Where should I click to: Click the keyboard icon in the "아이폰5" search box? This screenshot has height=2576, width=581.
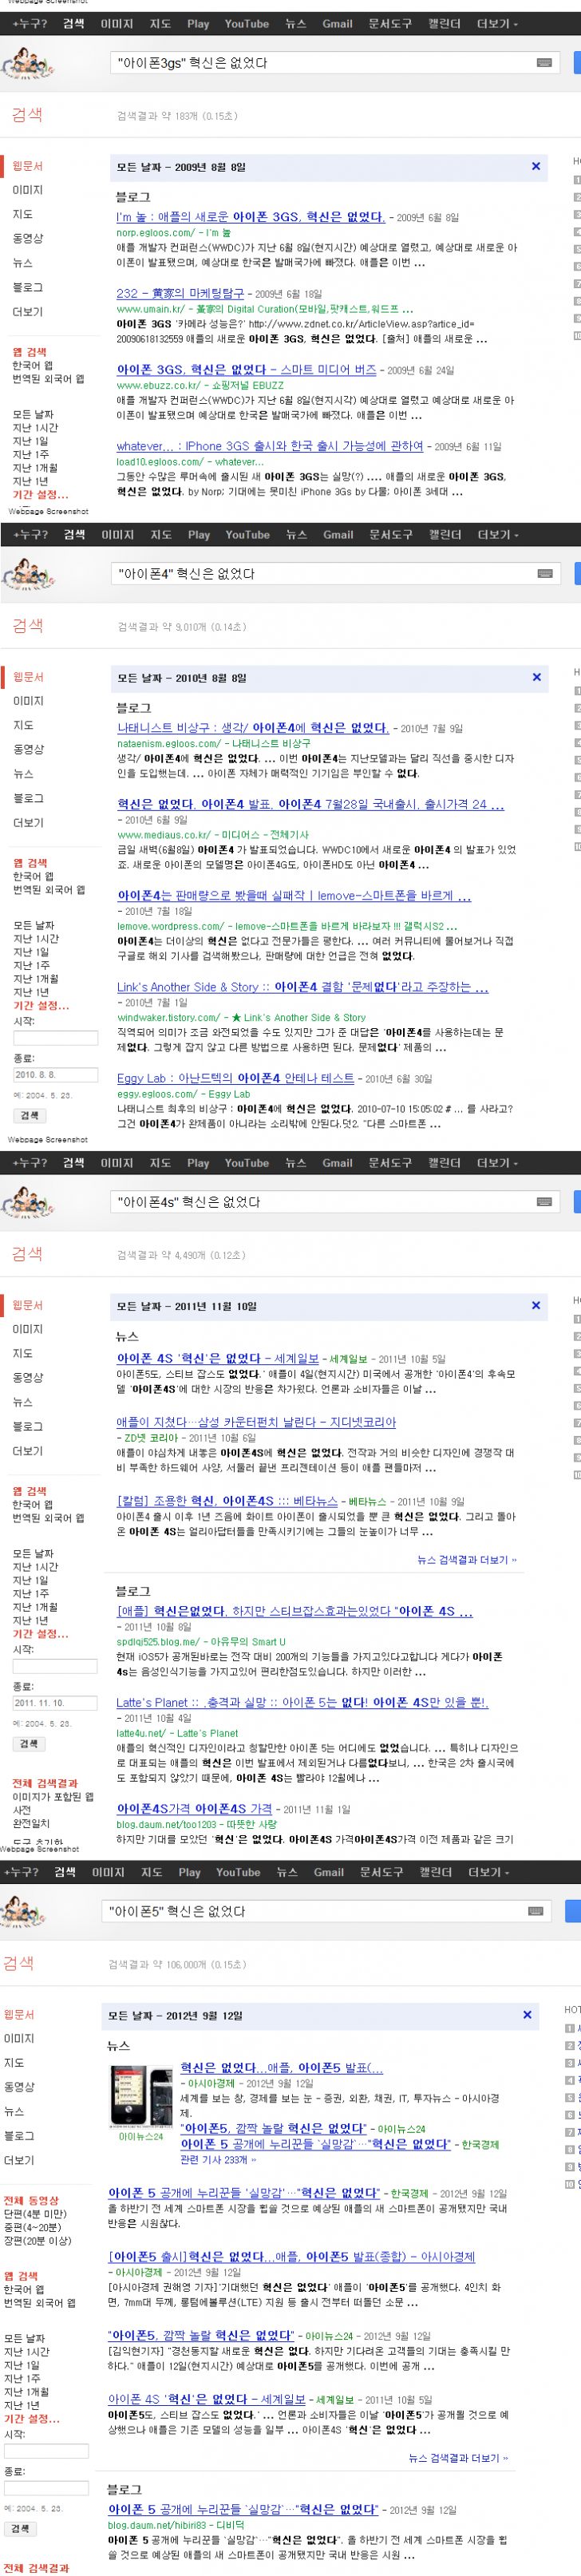click(x=536, y=1911)
